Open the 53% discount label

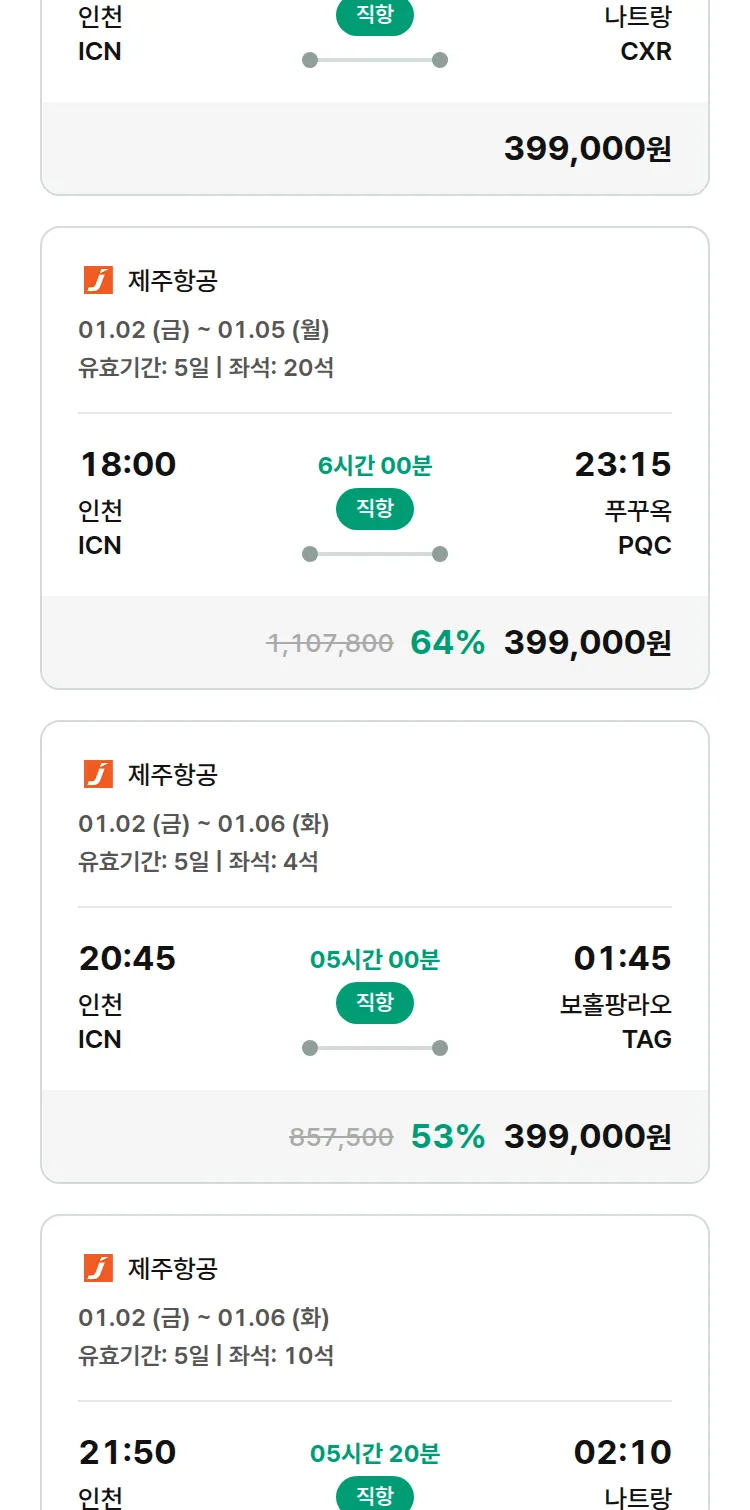coord(447,1137)
